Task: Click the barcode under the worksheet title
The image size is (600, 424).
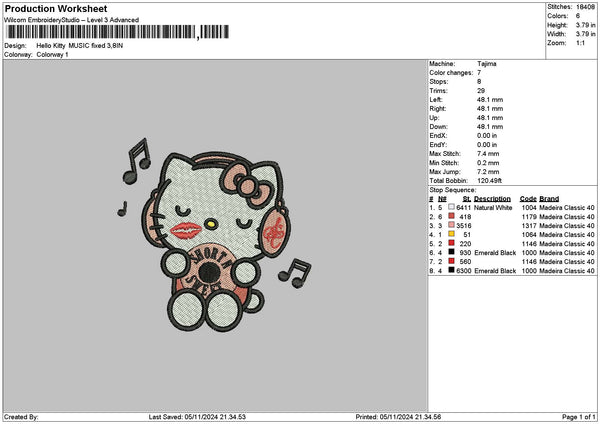Action: pyautogui.click(x=118, y=32)
